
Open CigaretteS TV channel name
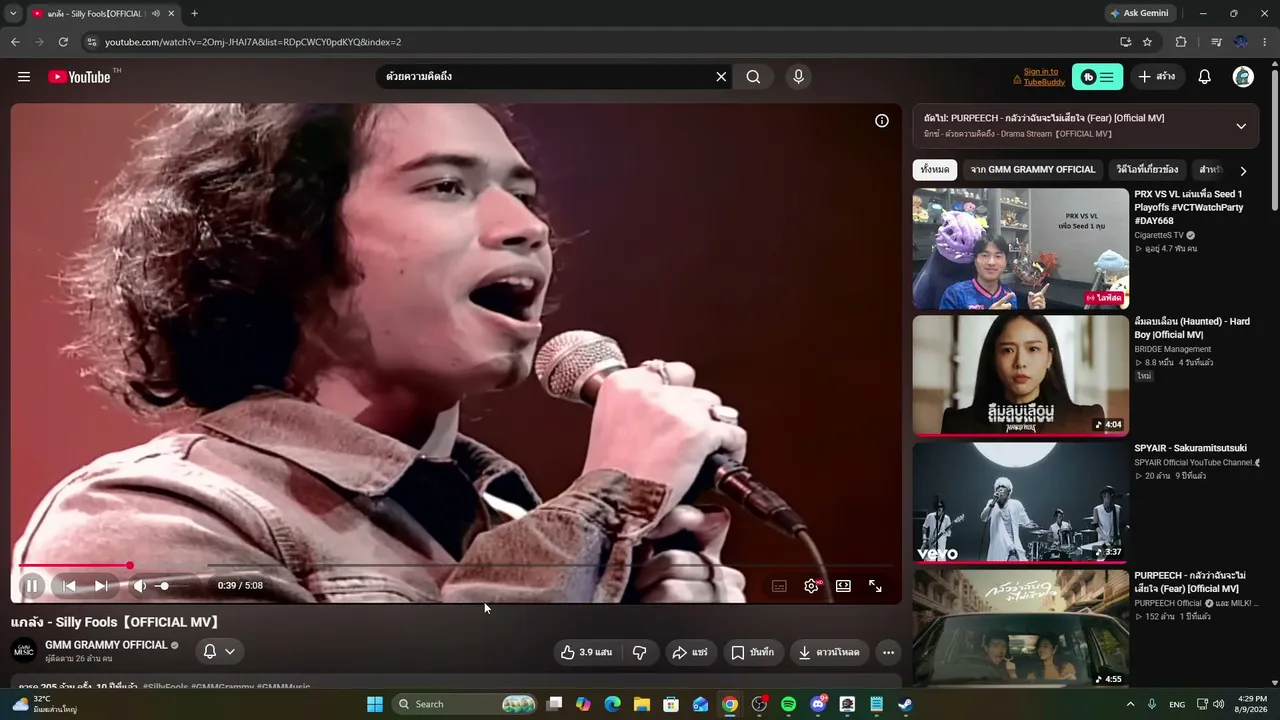click(1158, 235)
